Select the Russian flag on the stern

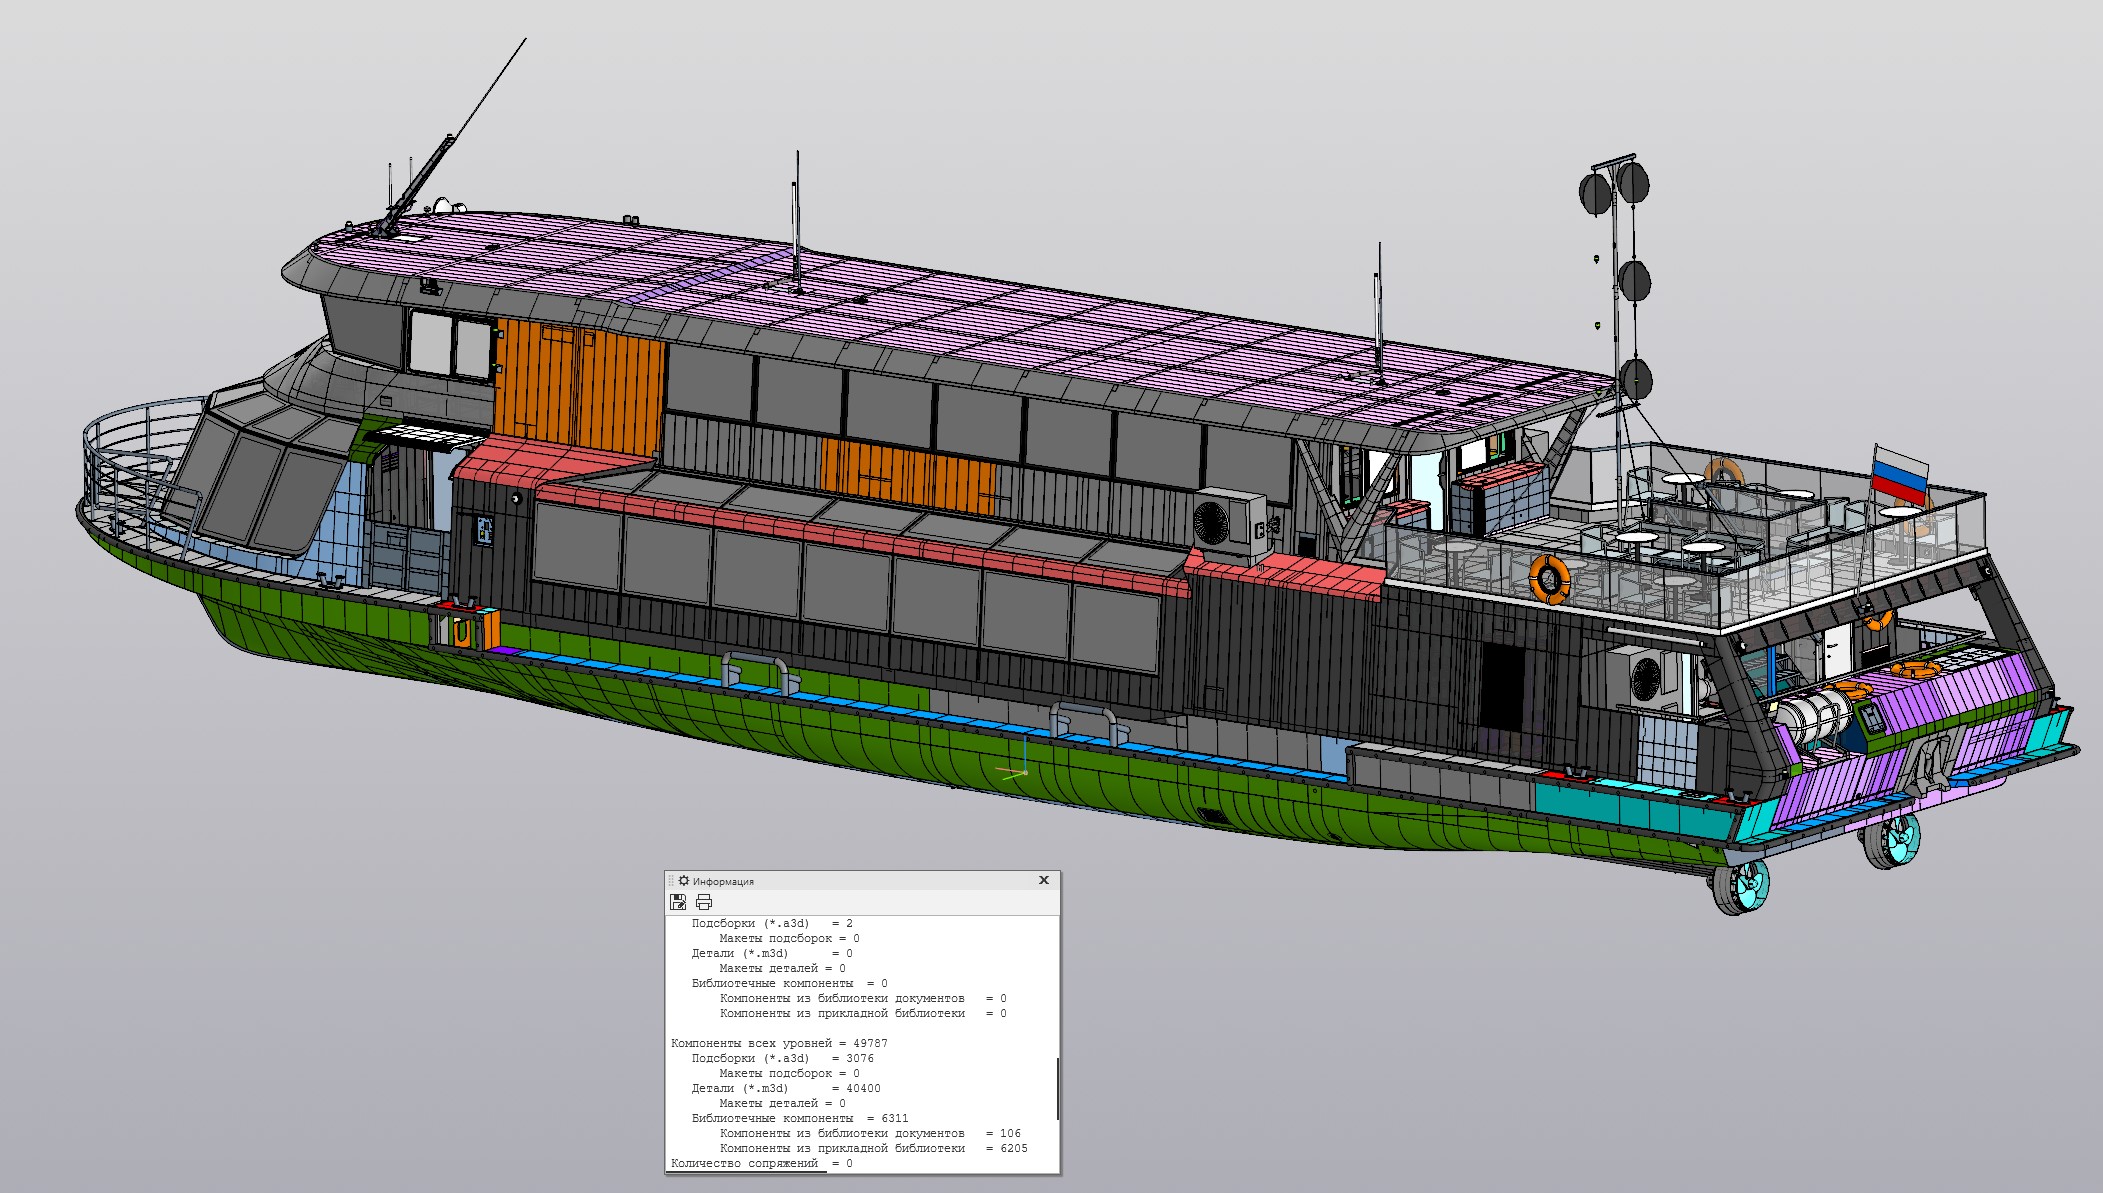pos(1900,476)
